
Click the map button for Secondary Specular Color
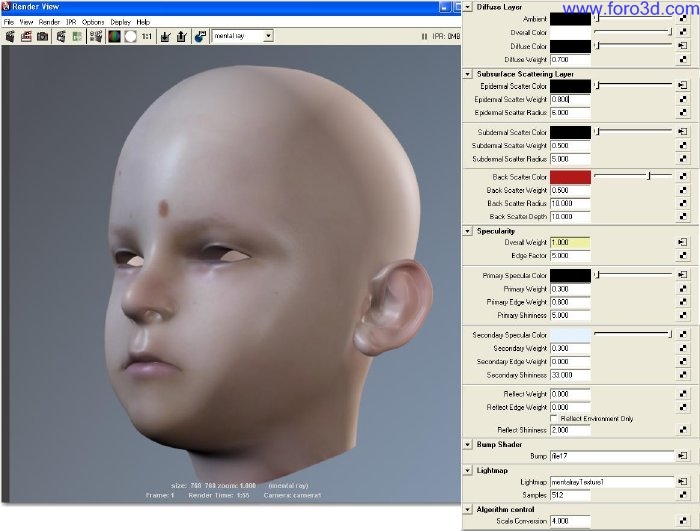683,334
